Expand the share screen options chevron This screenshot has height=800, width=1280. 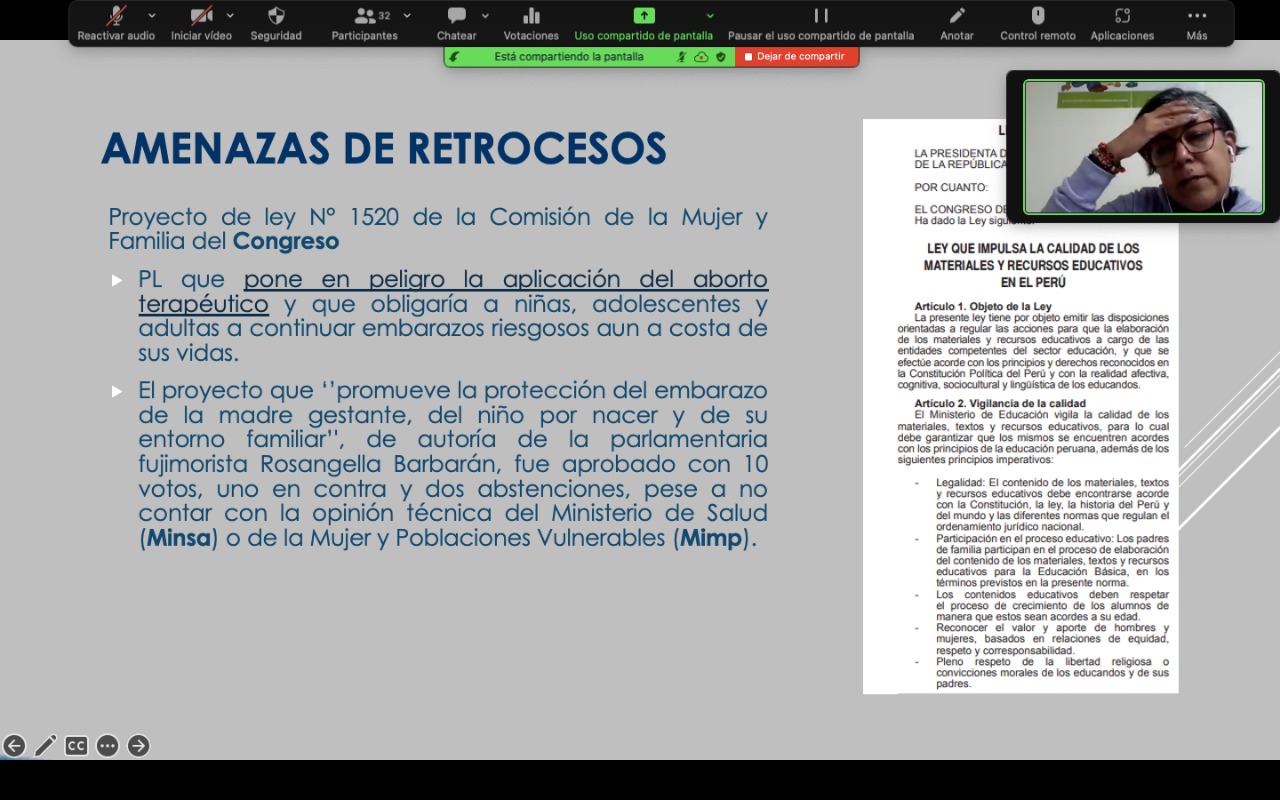(710, 16)
